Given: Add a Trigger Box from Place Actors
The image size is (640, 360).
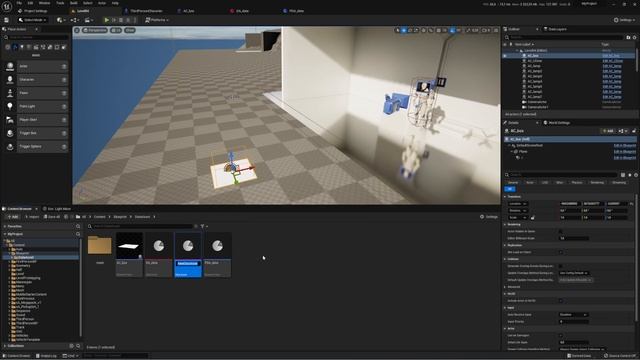Looking at the screenshot, I should [x=36, y=133].
